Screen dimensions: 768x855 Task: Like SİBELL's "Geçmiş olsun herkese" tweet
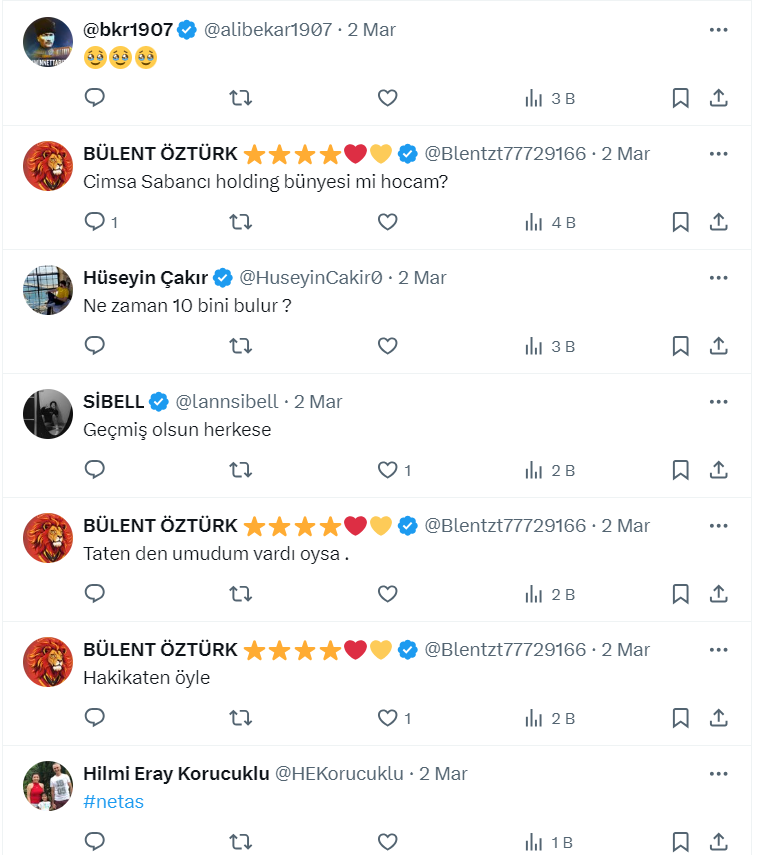[388, 470]
